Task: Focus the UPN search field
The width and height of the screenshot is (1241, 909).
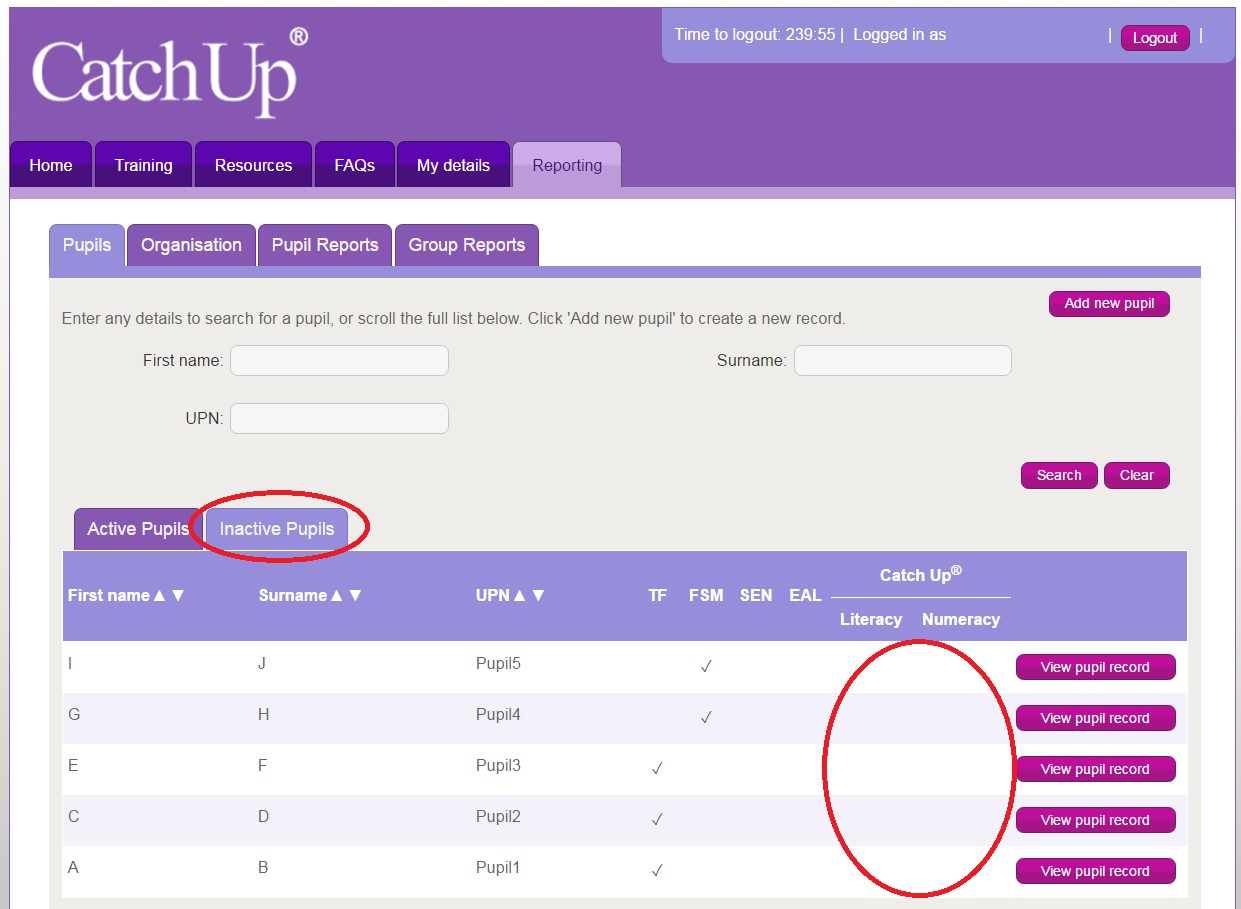Action: tap(339, 418)
